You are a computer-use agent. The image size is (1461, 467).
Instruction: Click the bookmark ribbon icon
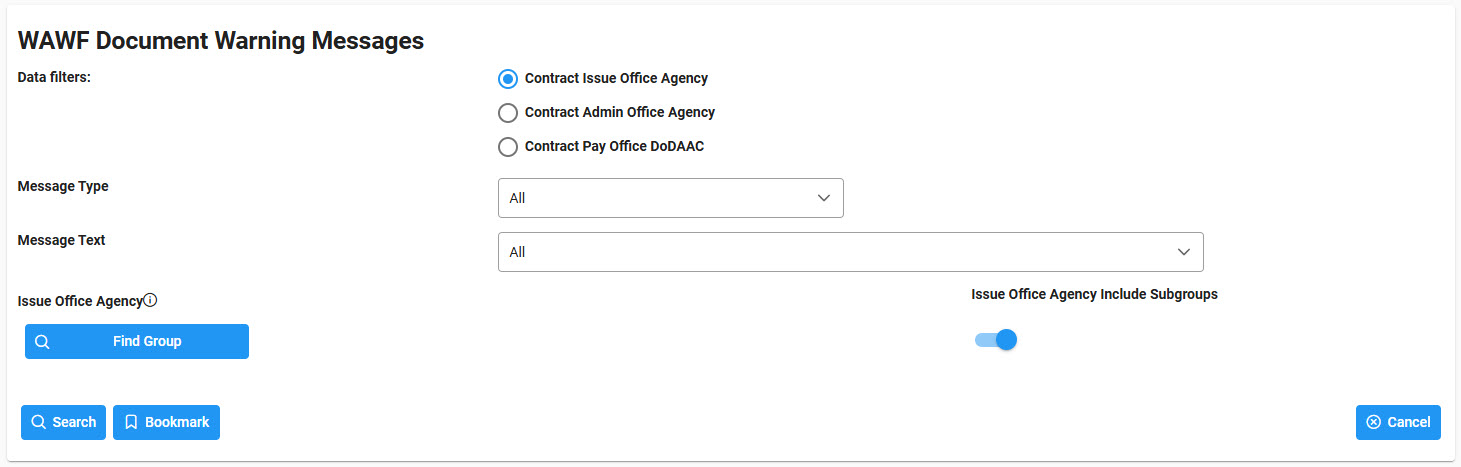pyautogui.click(x=130, y=422)
